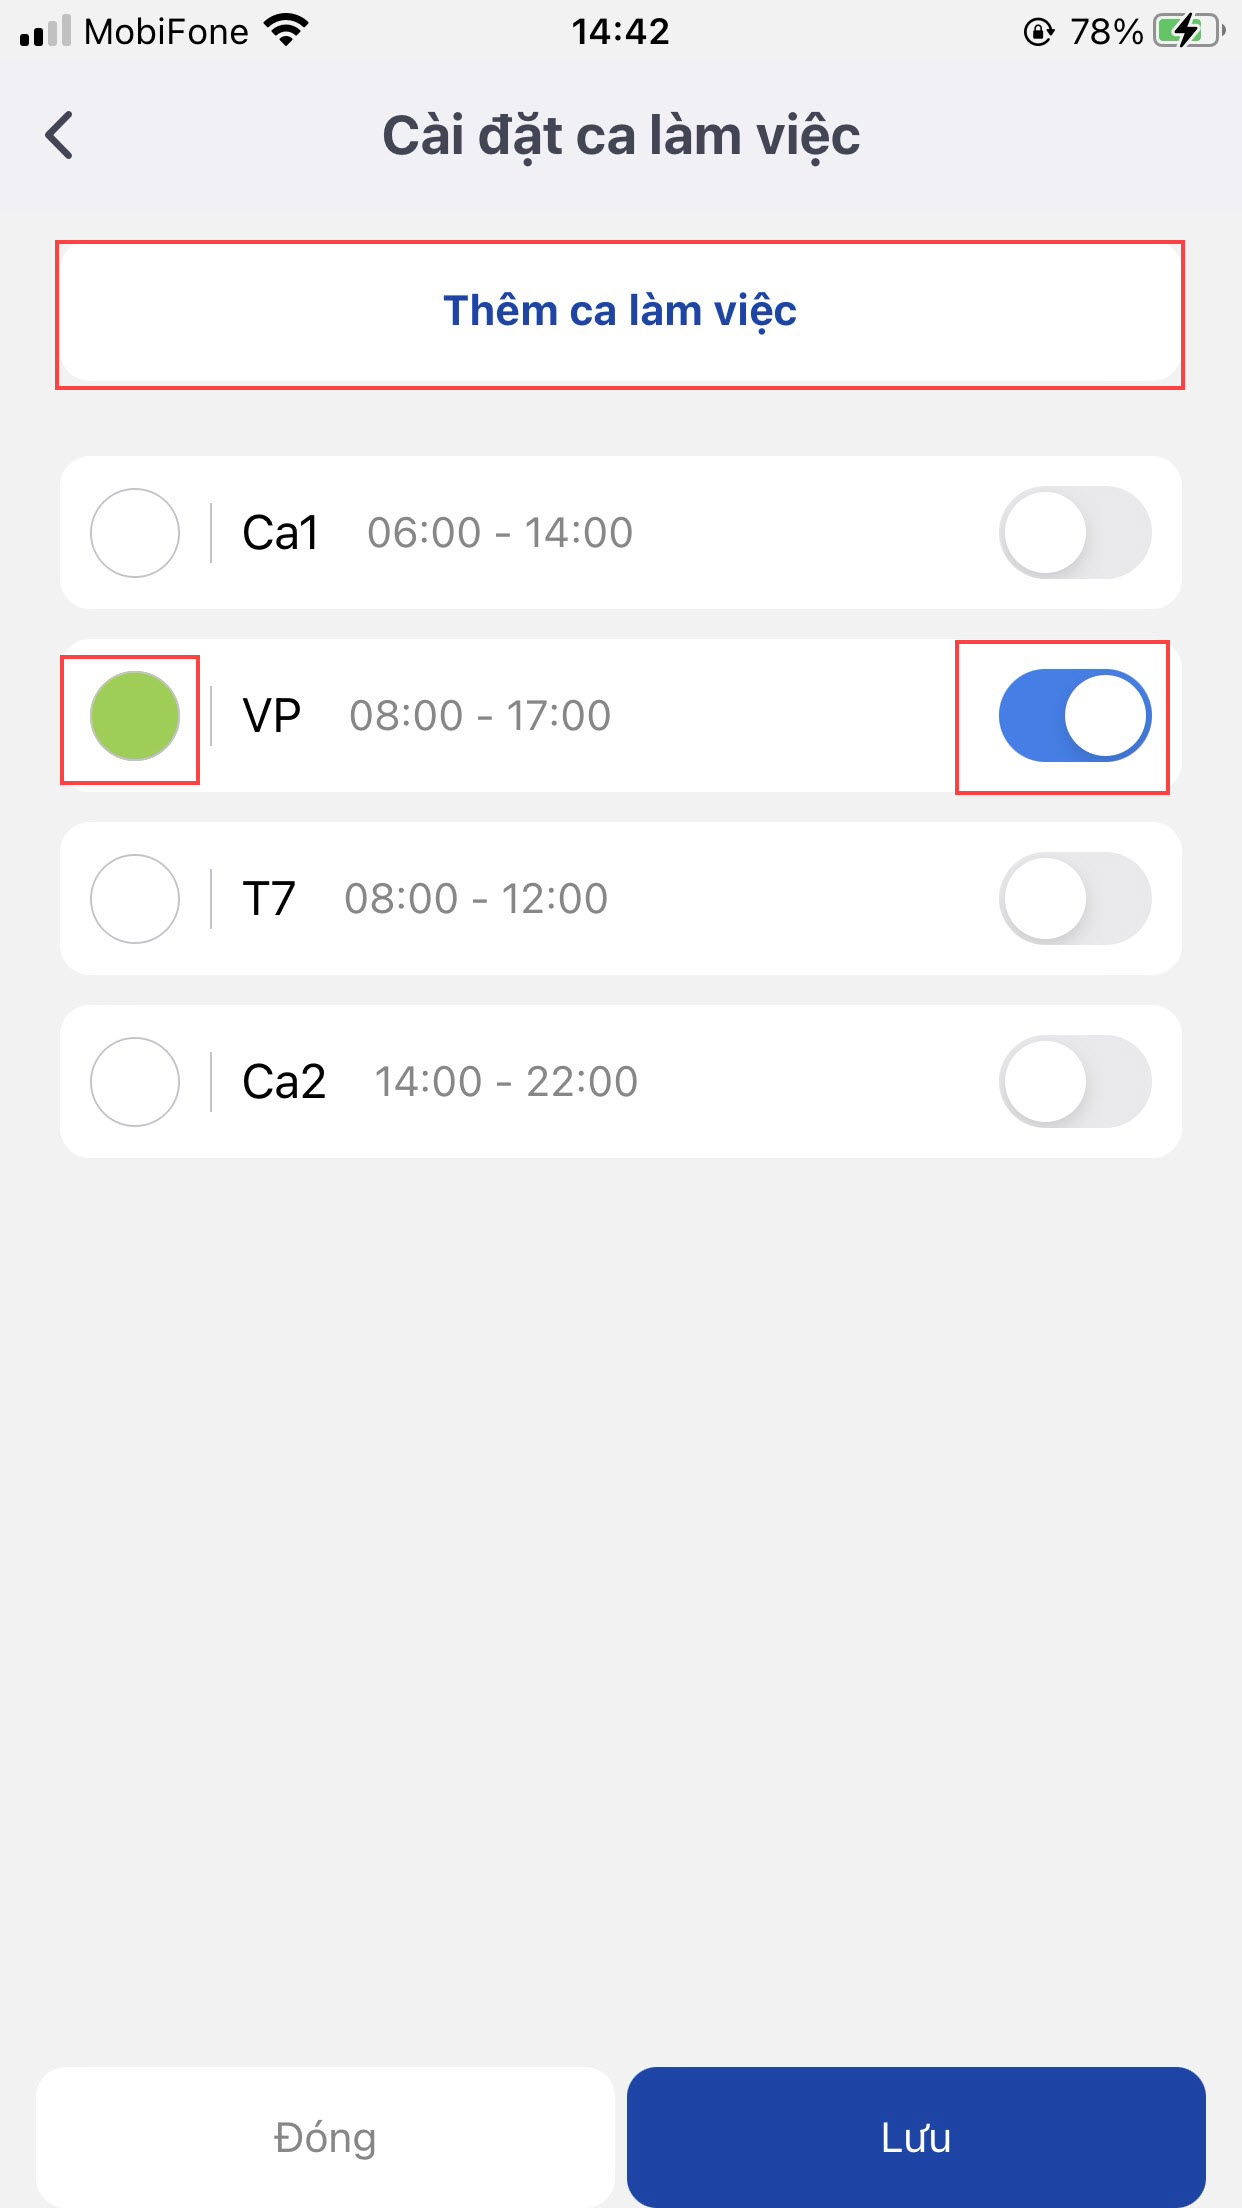1242x2208 pixels.
Task: Open the Ca1 06:00 - 14:00 shift
Action: click(500, 533)
